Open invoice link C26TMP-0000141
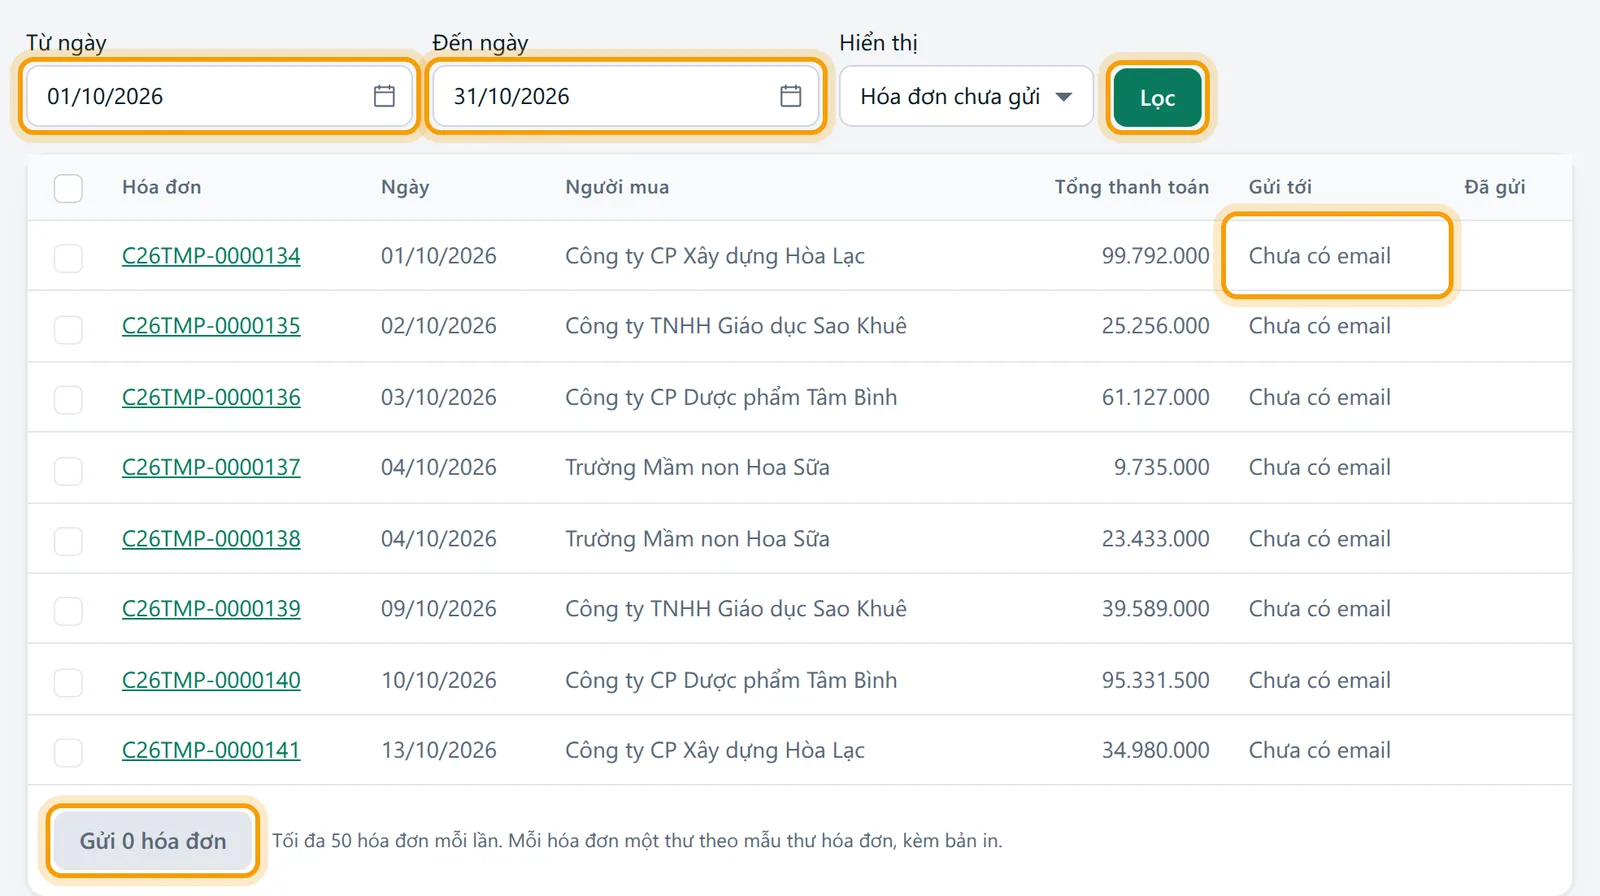1600x896 pixels. pos(211,750)
